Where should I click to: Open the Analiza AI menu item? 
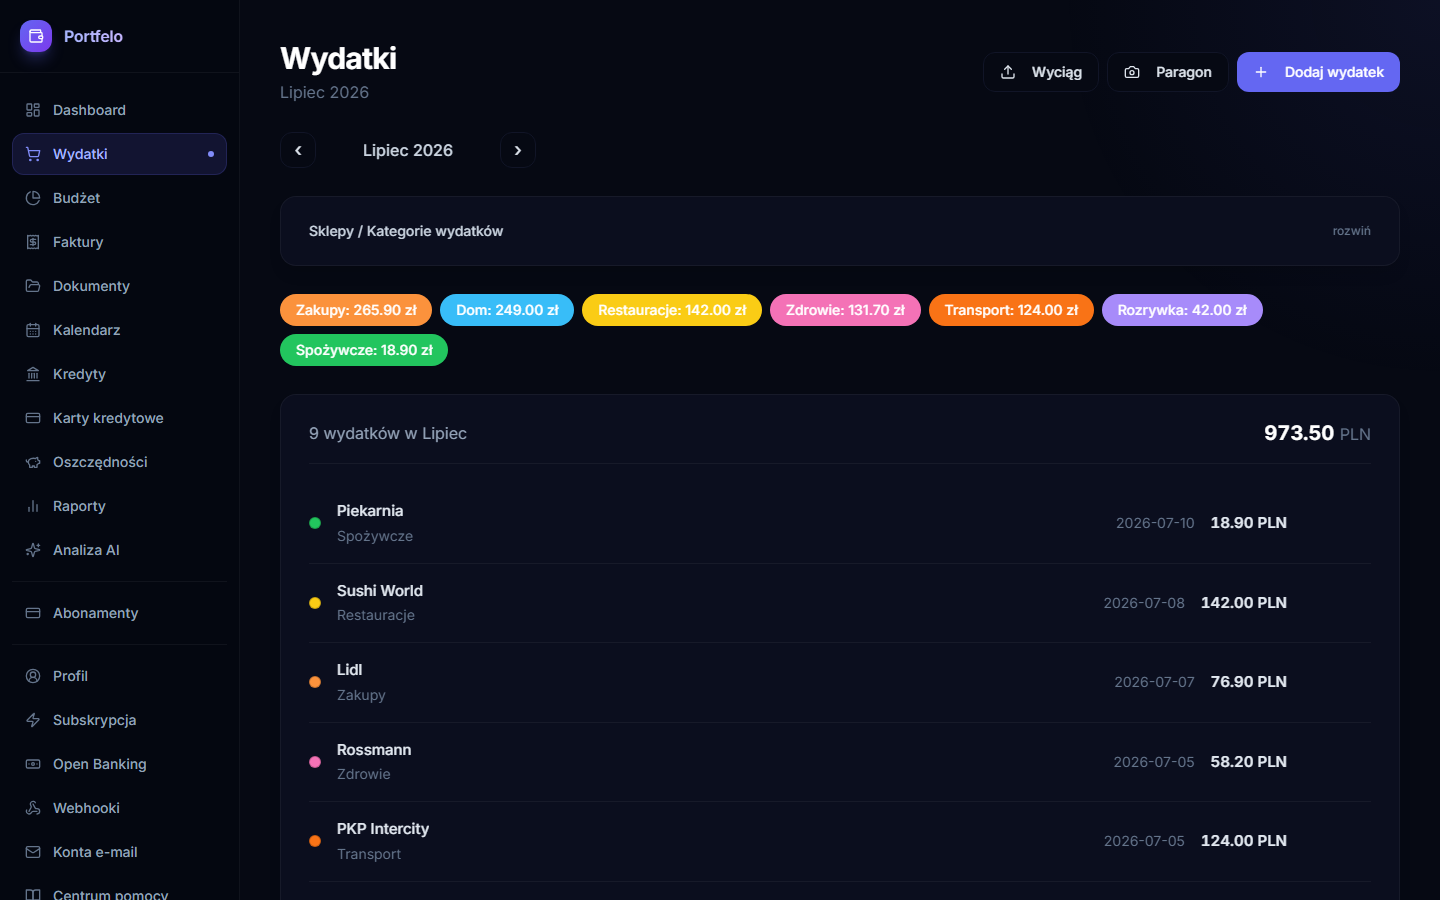119,550
